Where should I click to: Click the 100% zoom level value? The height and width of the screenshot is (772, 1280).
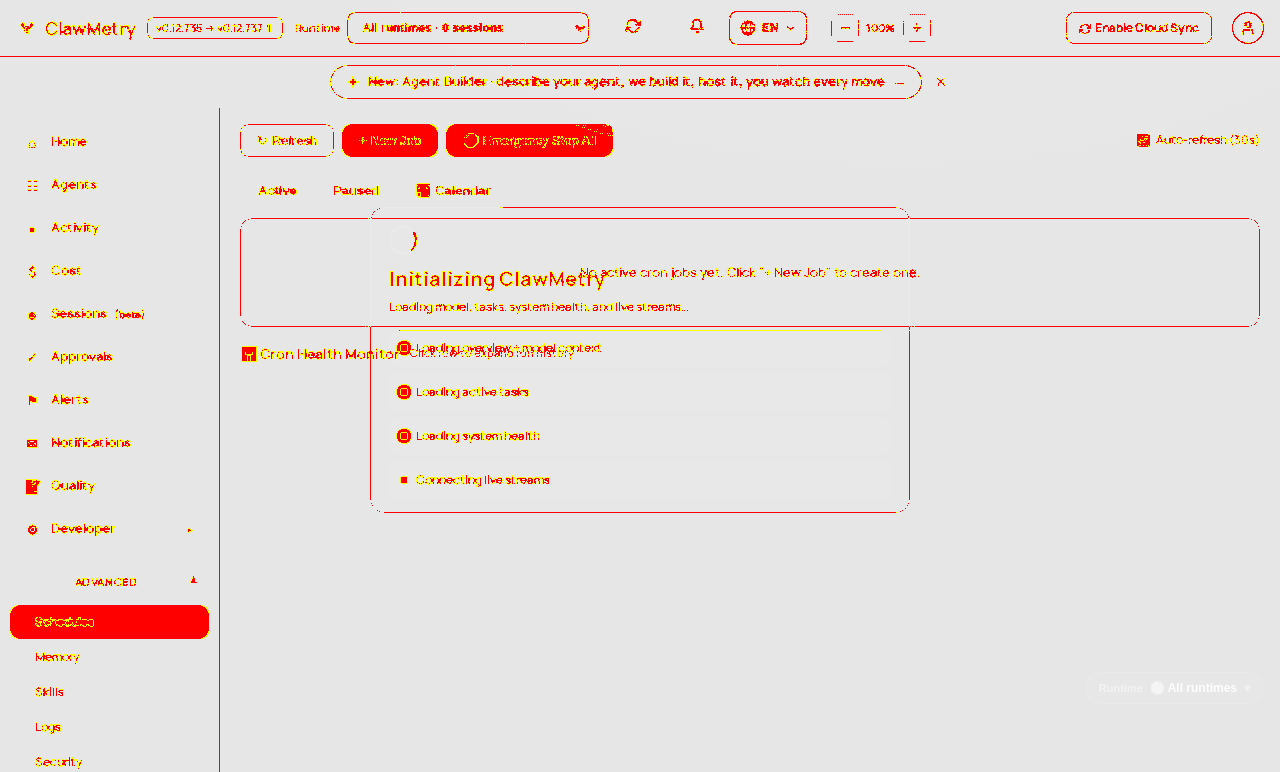point(880,28)
